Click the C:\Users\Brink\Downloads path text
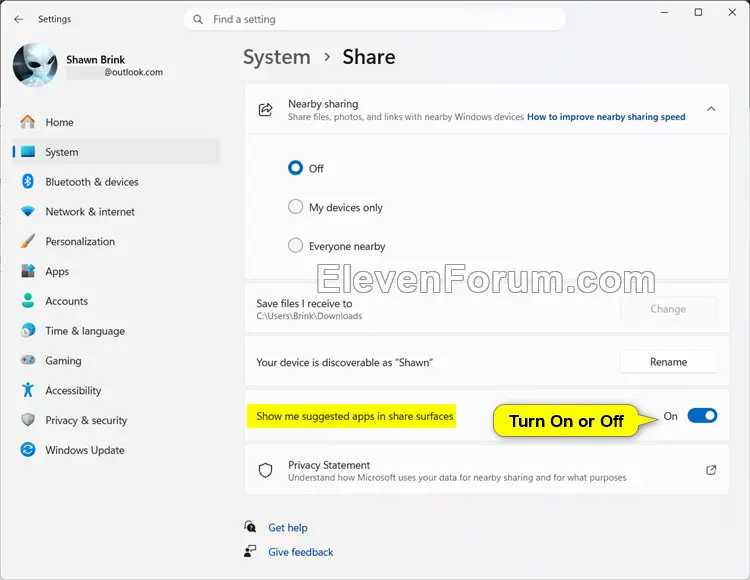Screen dimensions: 750x580 (x=309, y=316)
